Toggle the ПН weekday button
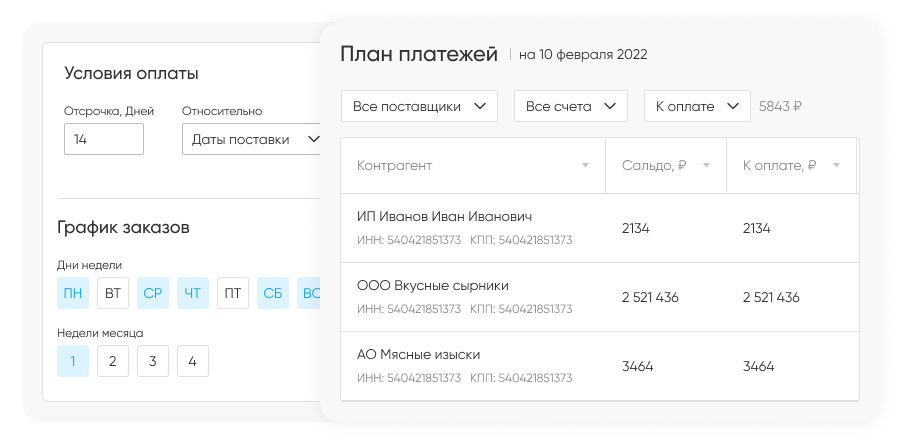The height and width of the screenshot is (444, 902). click(73, 293)
